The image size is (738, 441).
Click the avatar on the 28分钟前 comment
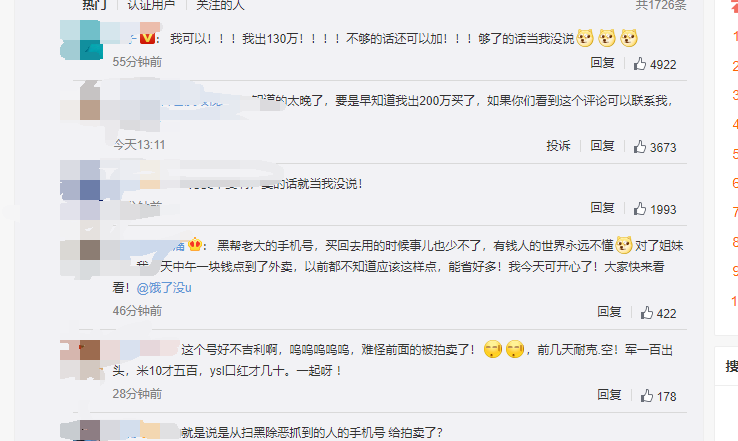[x=80, y=360]
